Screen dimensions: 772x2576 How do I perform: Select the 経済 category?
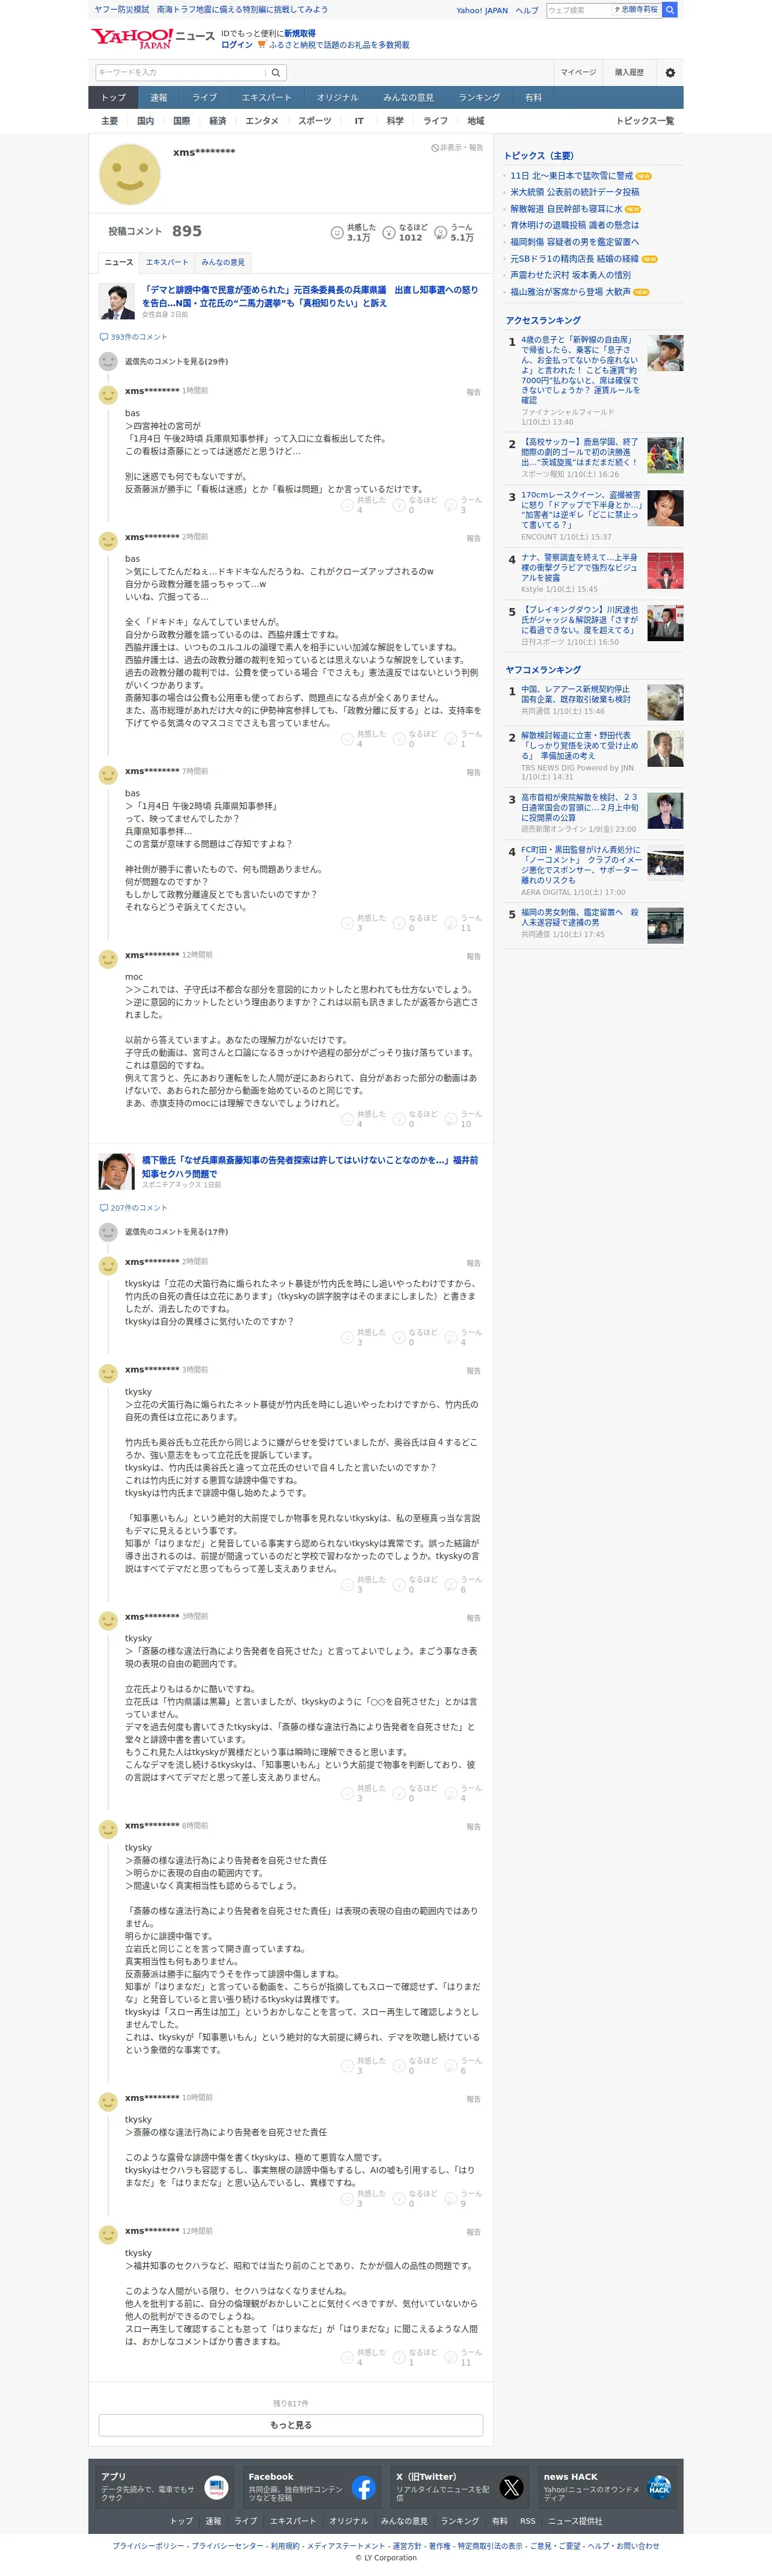click(217, 121)
